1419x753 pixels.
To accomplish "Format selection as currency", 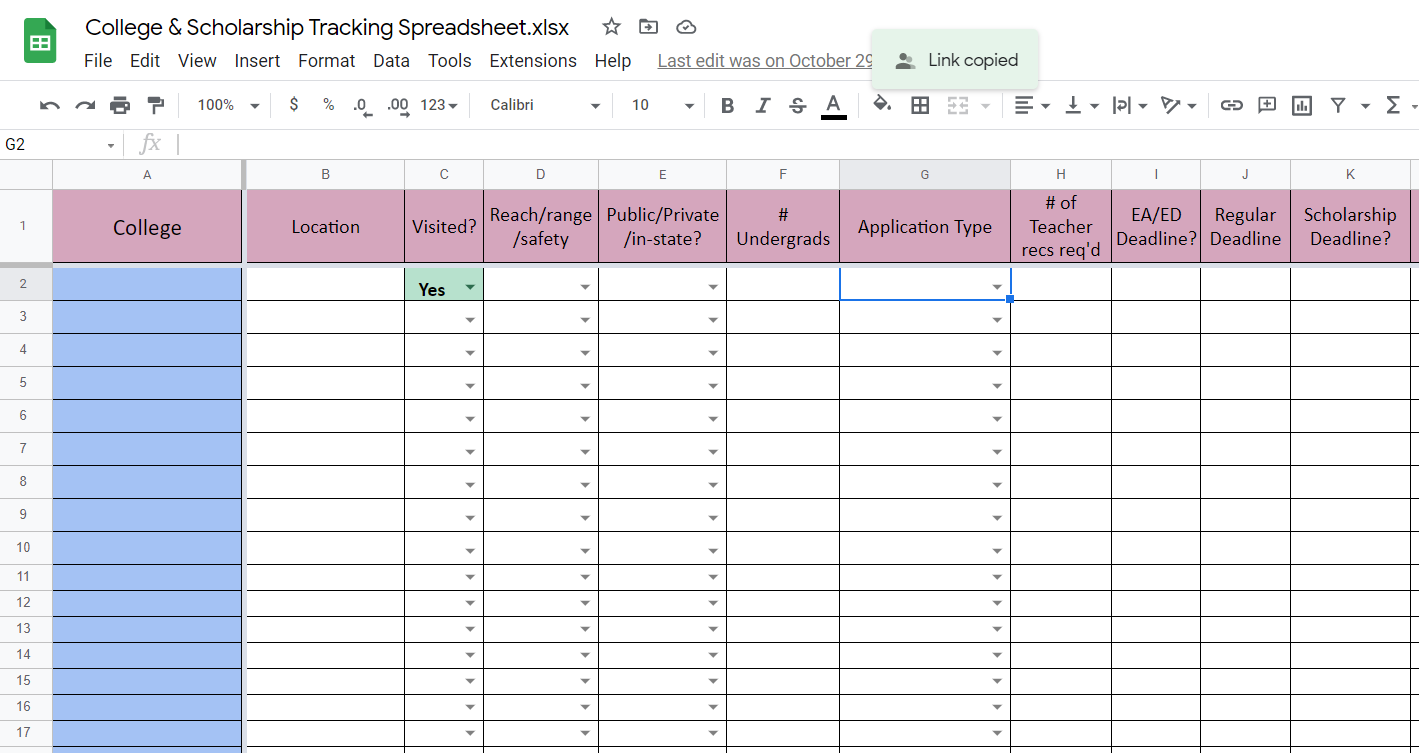I will (293, 104).
